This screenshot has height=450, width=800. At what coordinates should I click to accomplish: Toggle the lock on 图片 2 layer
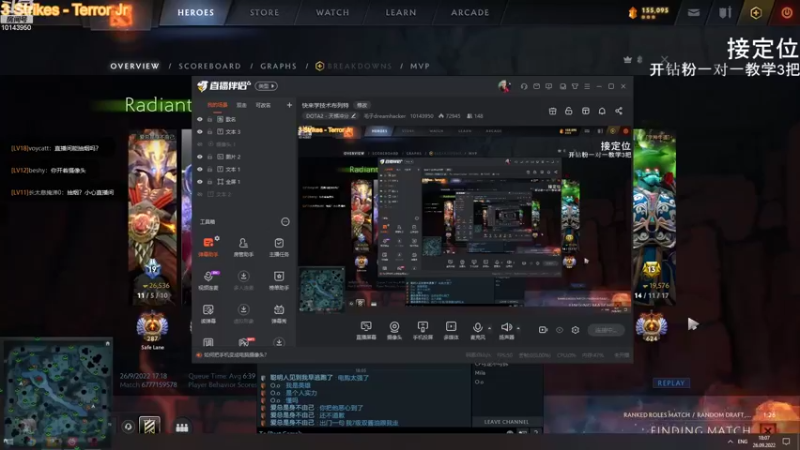point(210,157)
